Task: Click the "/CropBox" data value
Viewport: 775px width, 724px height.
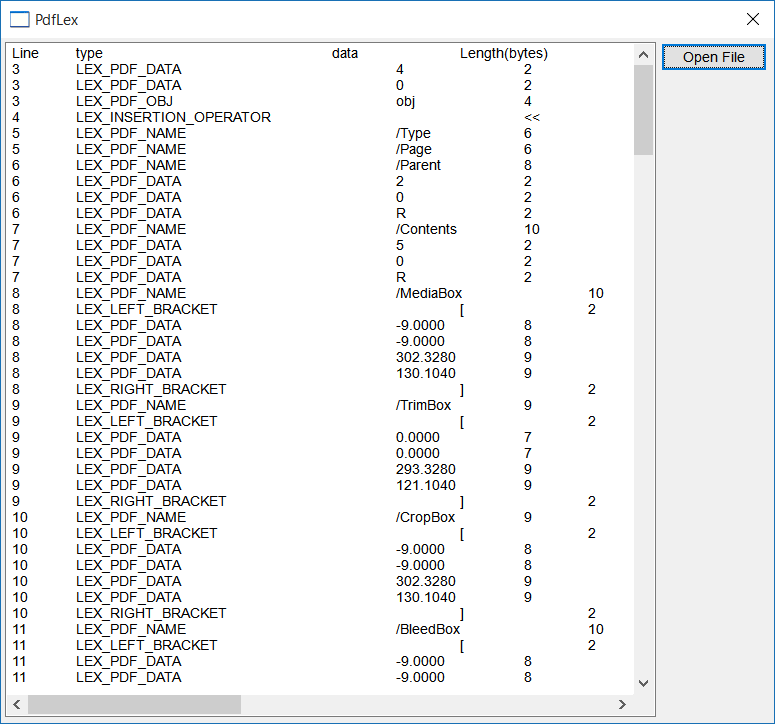Action: (425, 517)
